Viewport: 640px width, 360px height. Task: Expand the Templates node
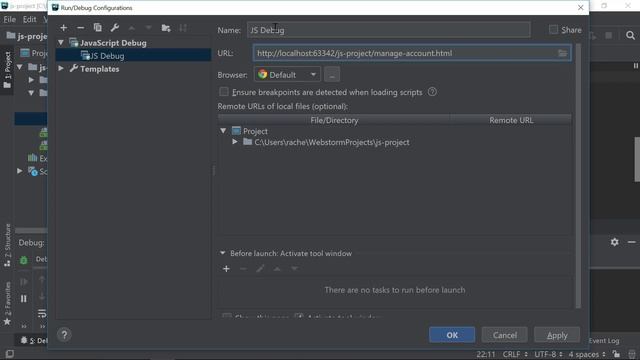pos(61,69)
